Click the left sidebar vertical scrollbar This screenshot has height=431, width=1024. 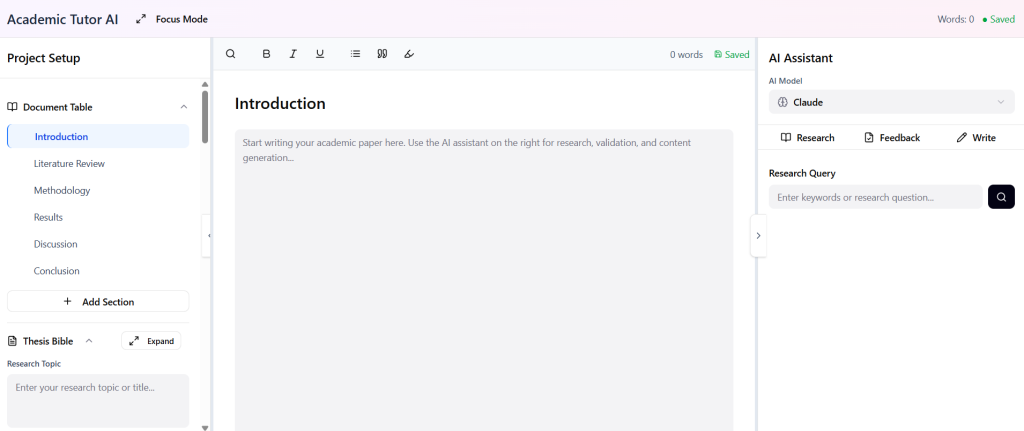click(205, 117)
